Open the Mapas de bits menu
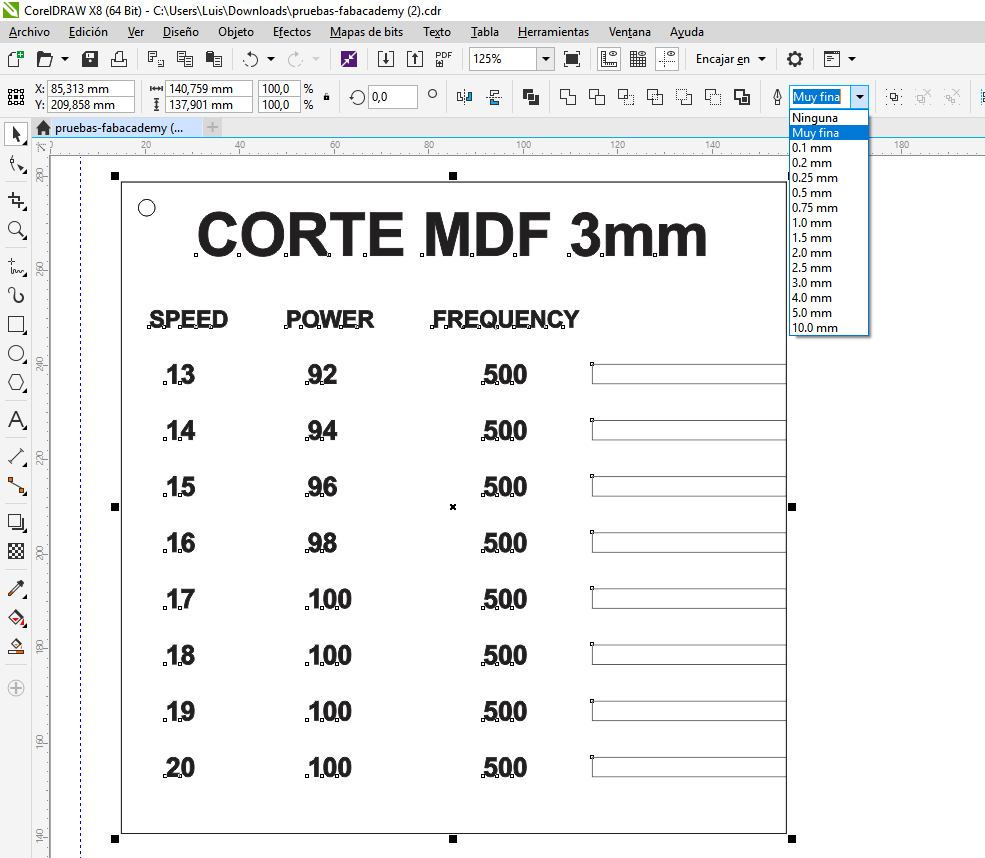Screen dimensions: 985x858 pyautogui.click(x=366, y=32)
